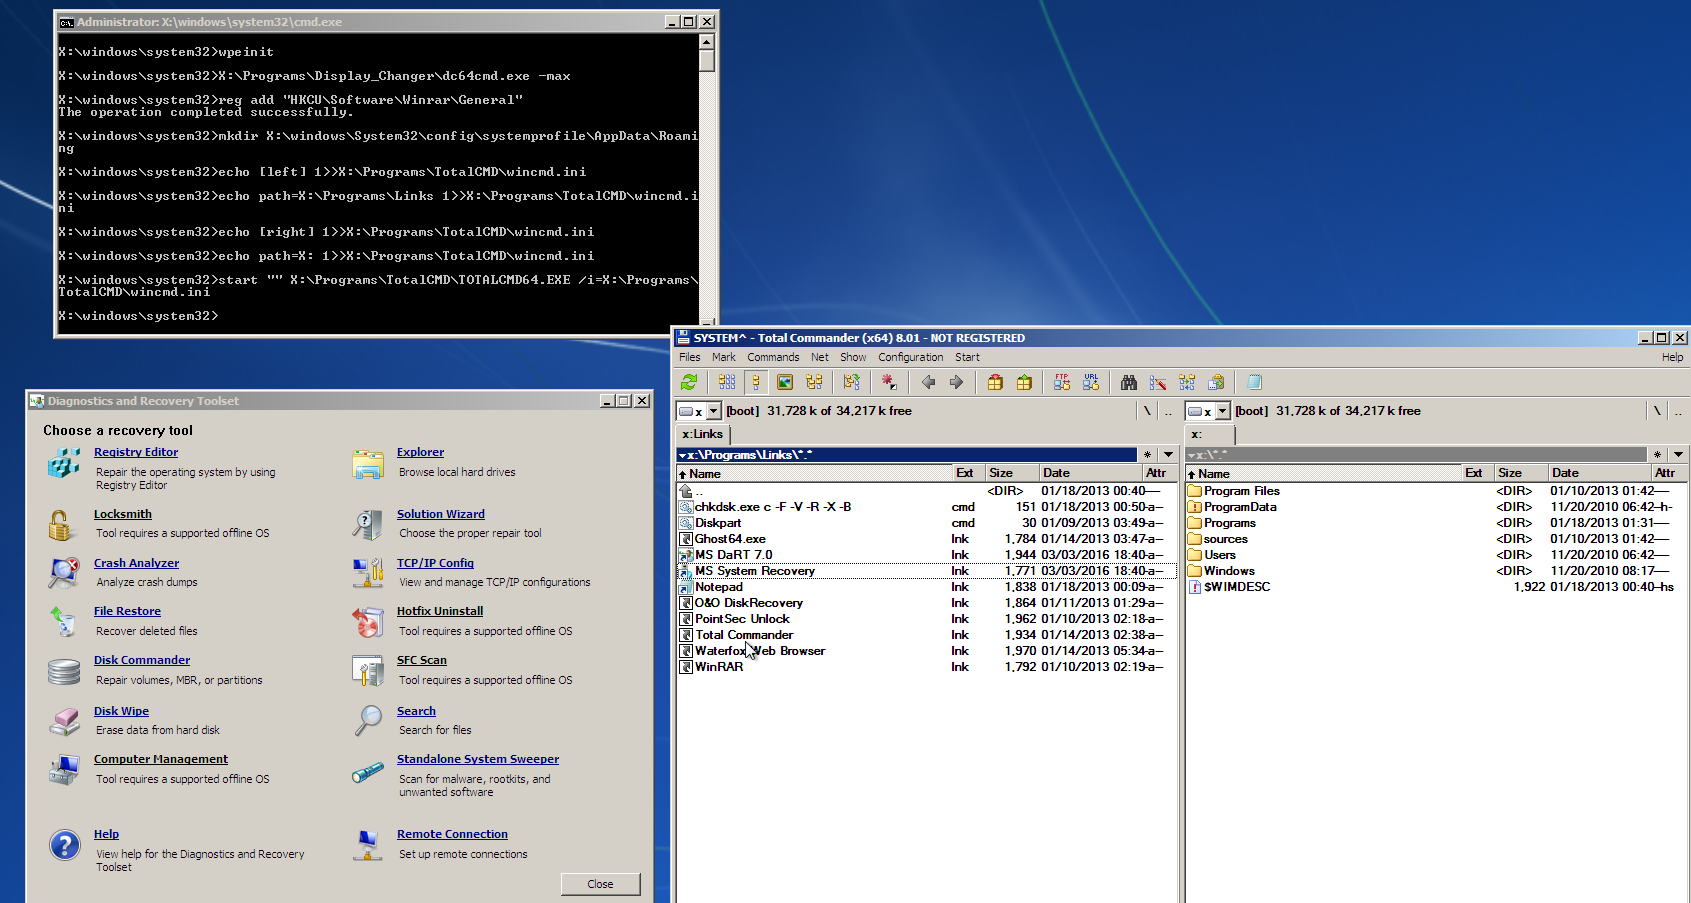Open Find files binoculars icon
The image size is (1691, 903).
point(1129,382)
